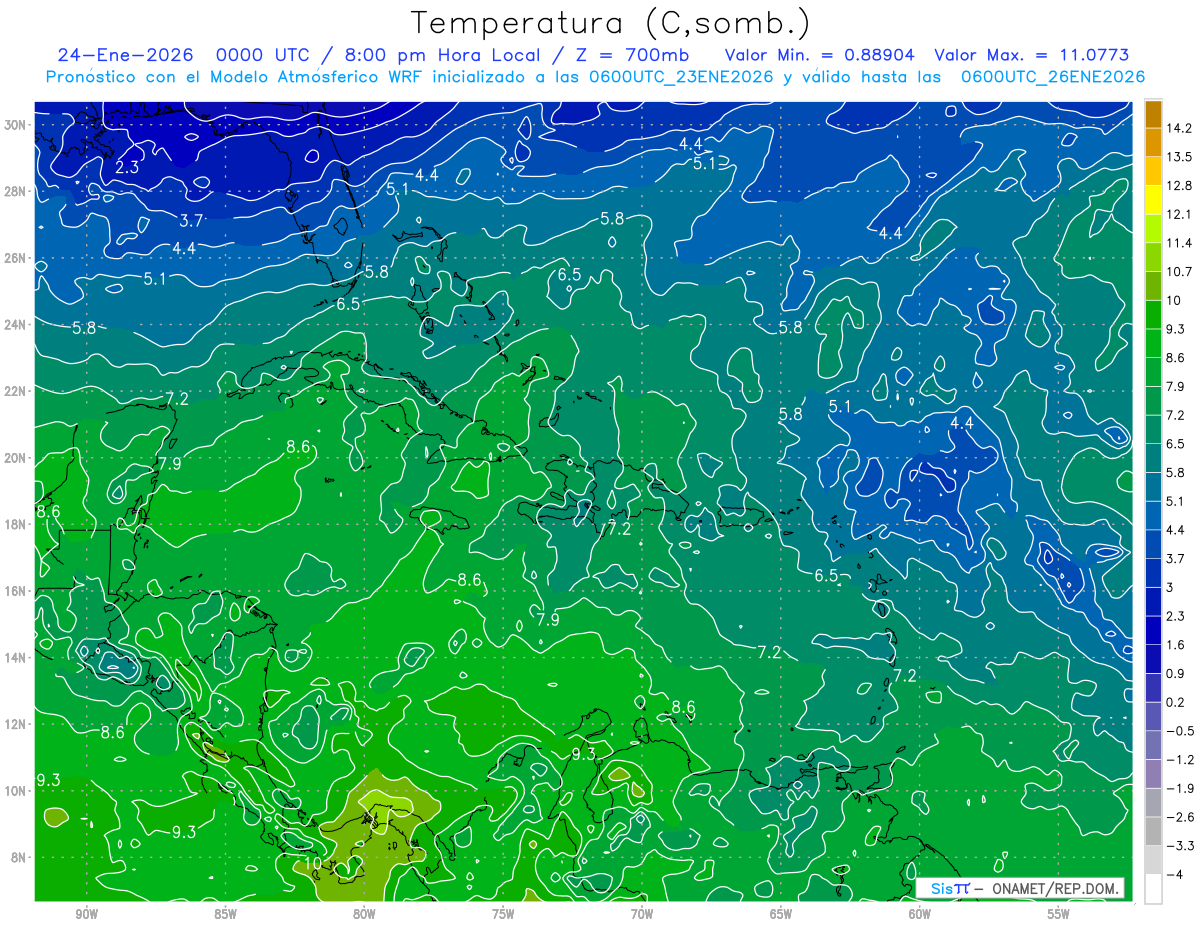Screen dimensions: 1200x927
Task: Click the "0.2" color scale label
Action: click(x=1176, y=702)
